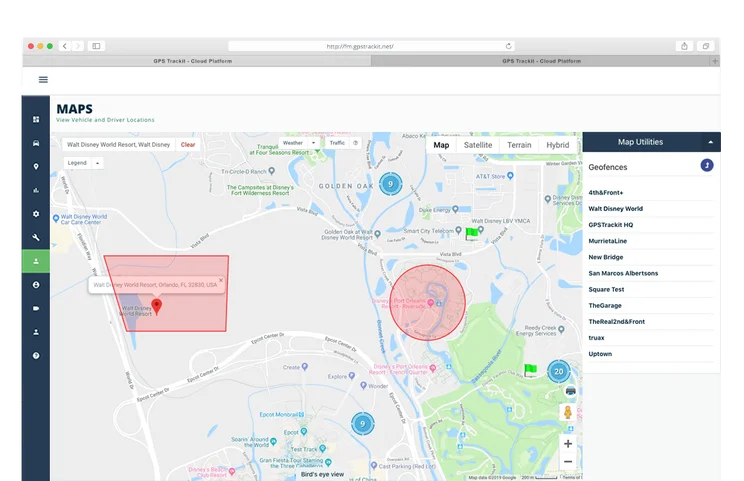Open the dashboard grid icon in sidebar
Image resolution: width=744 pixels, height=481 pixels.
click(36, 120)
